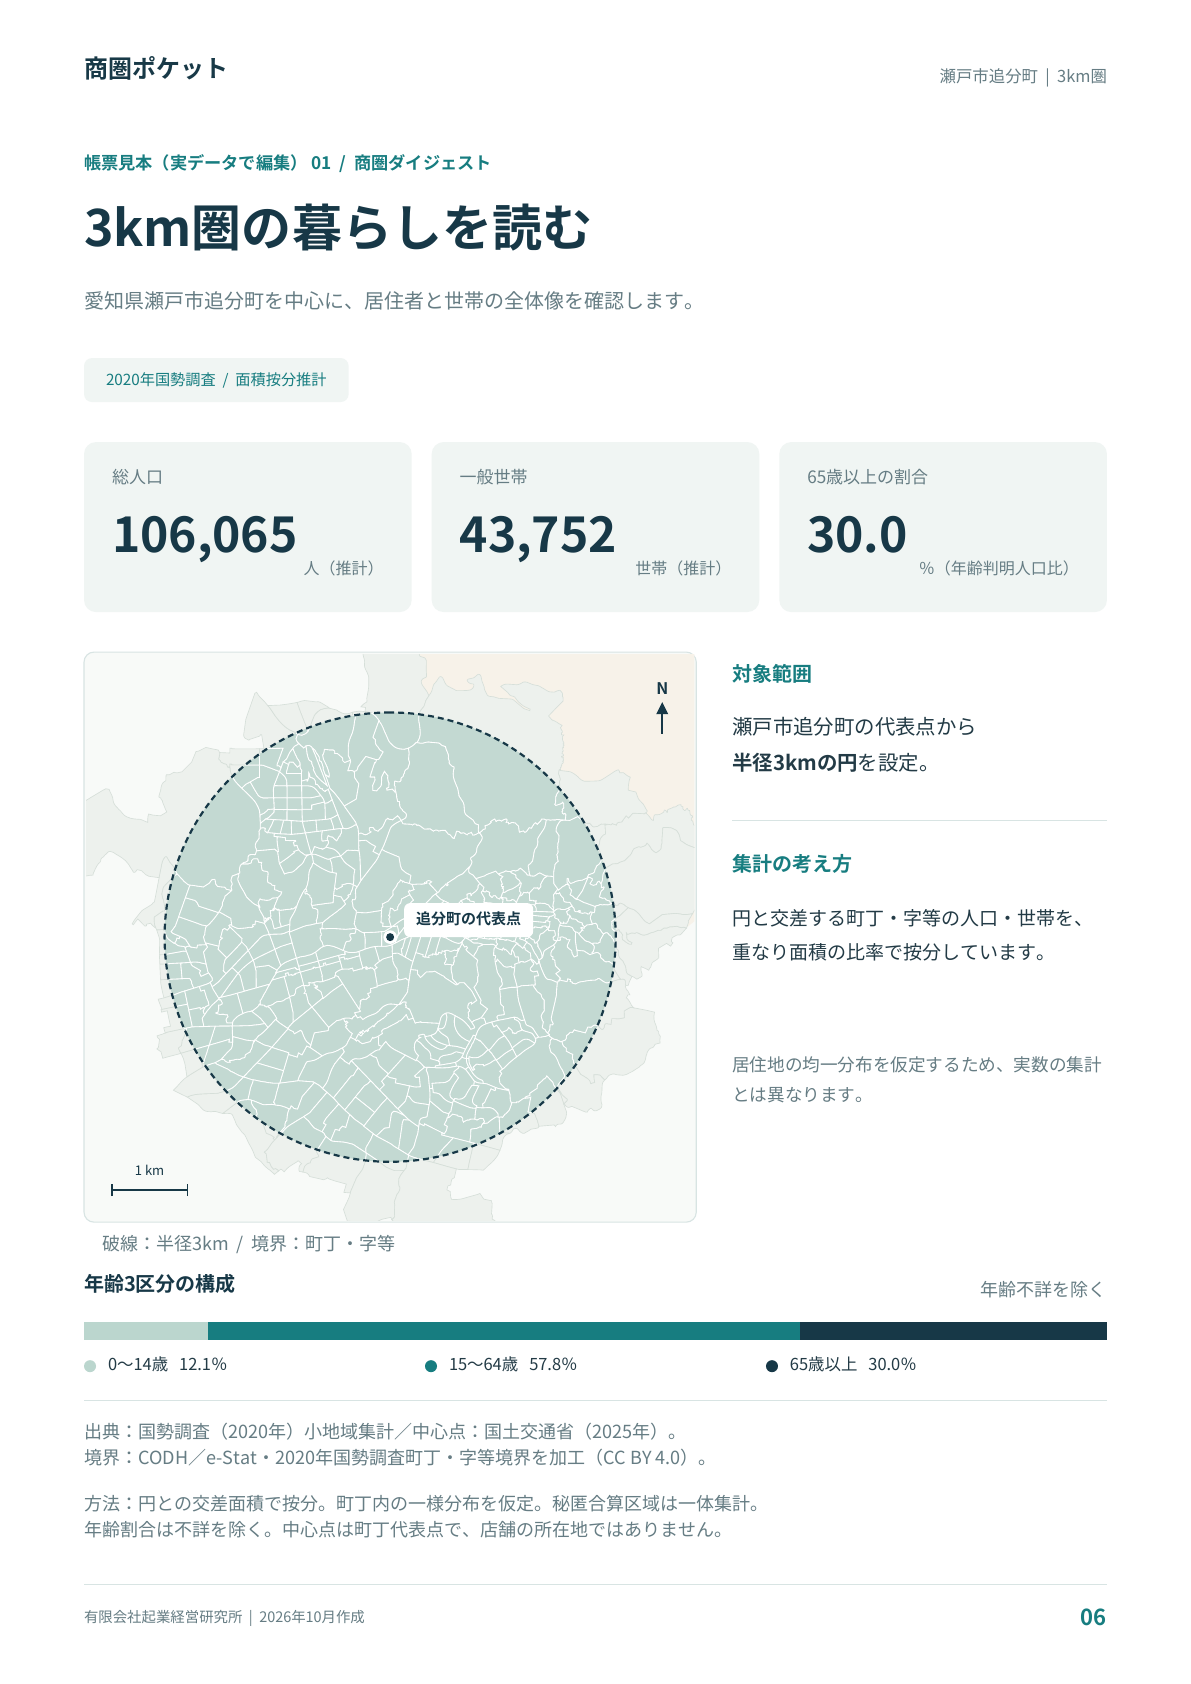Click the line starting 境界:CODH/e-Stat
Viewport: 1191px width, 1684px height.
pos(397,1458)
